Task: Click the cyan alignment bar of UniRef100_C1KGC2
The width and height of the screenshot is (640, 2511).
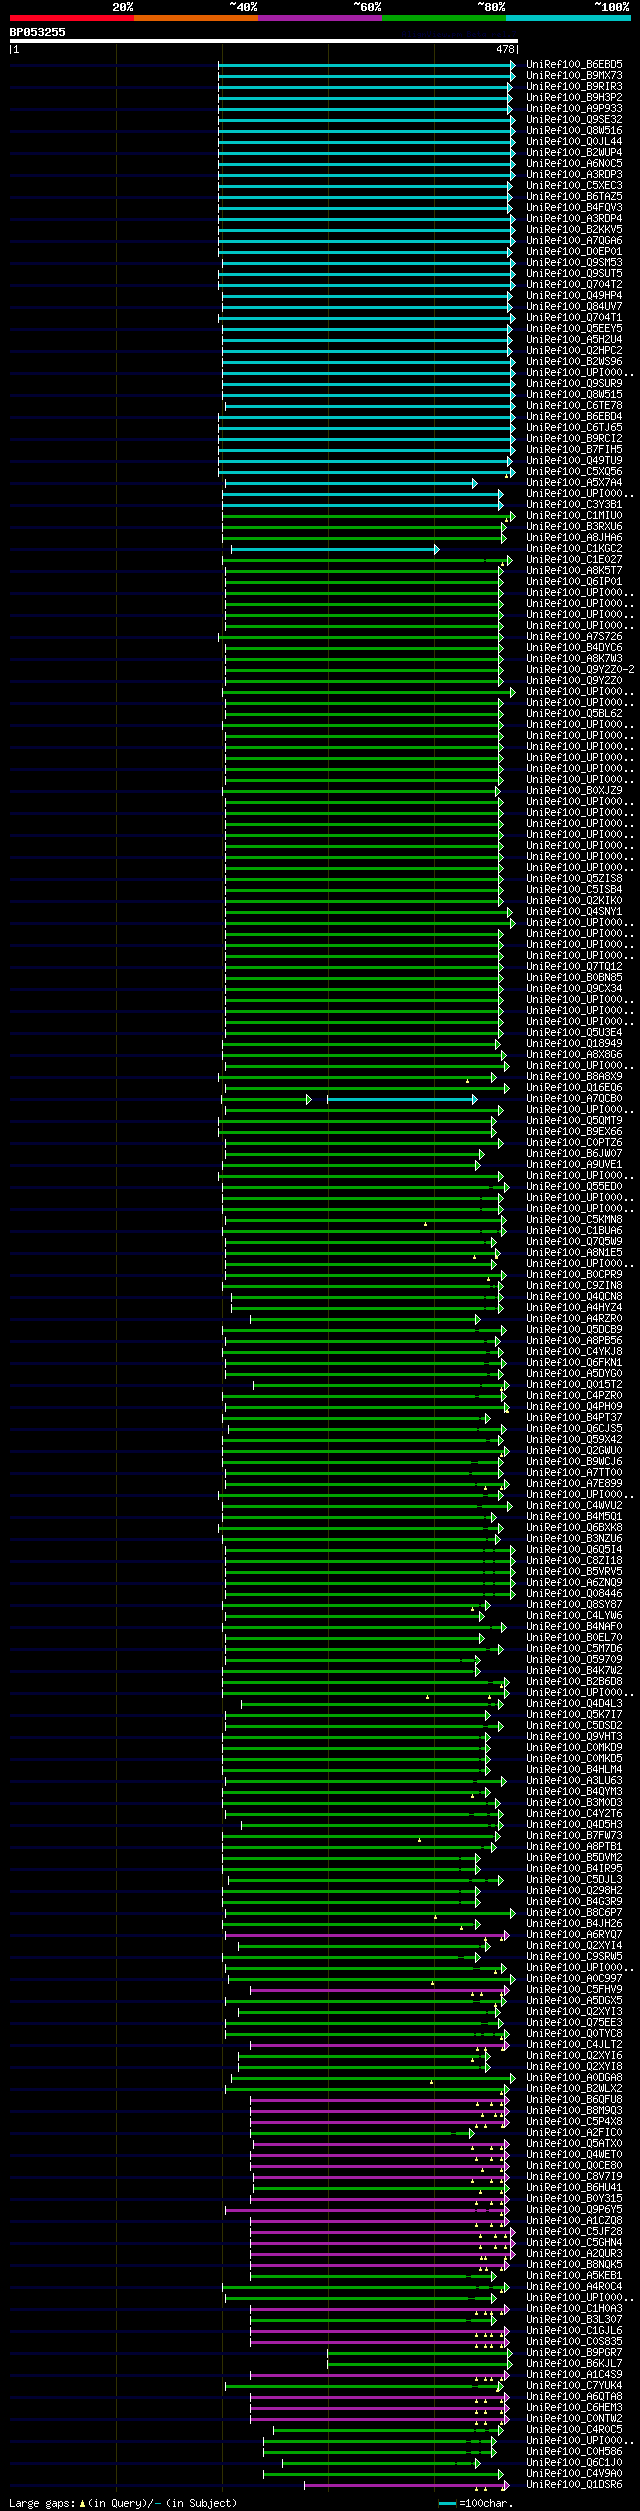Action: 335,549
